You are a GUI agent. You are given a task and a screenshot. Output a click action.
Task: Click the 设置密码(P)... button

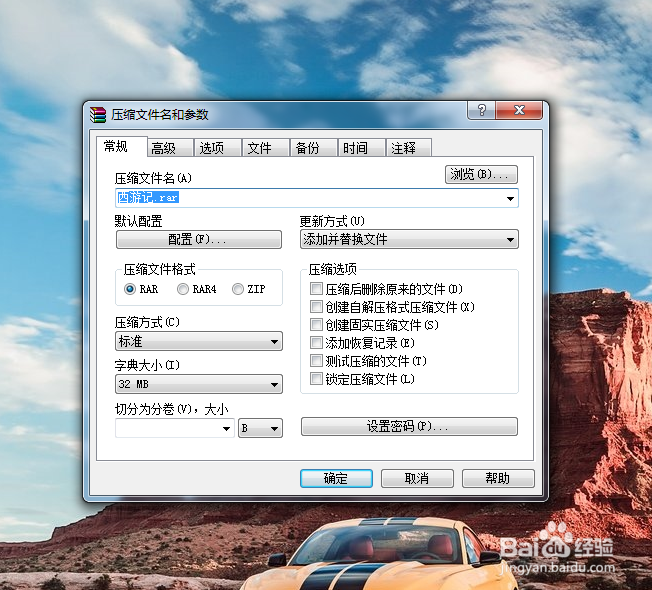pos(409,427)
